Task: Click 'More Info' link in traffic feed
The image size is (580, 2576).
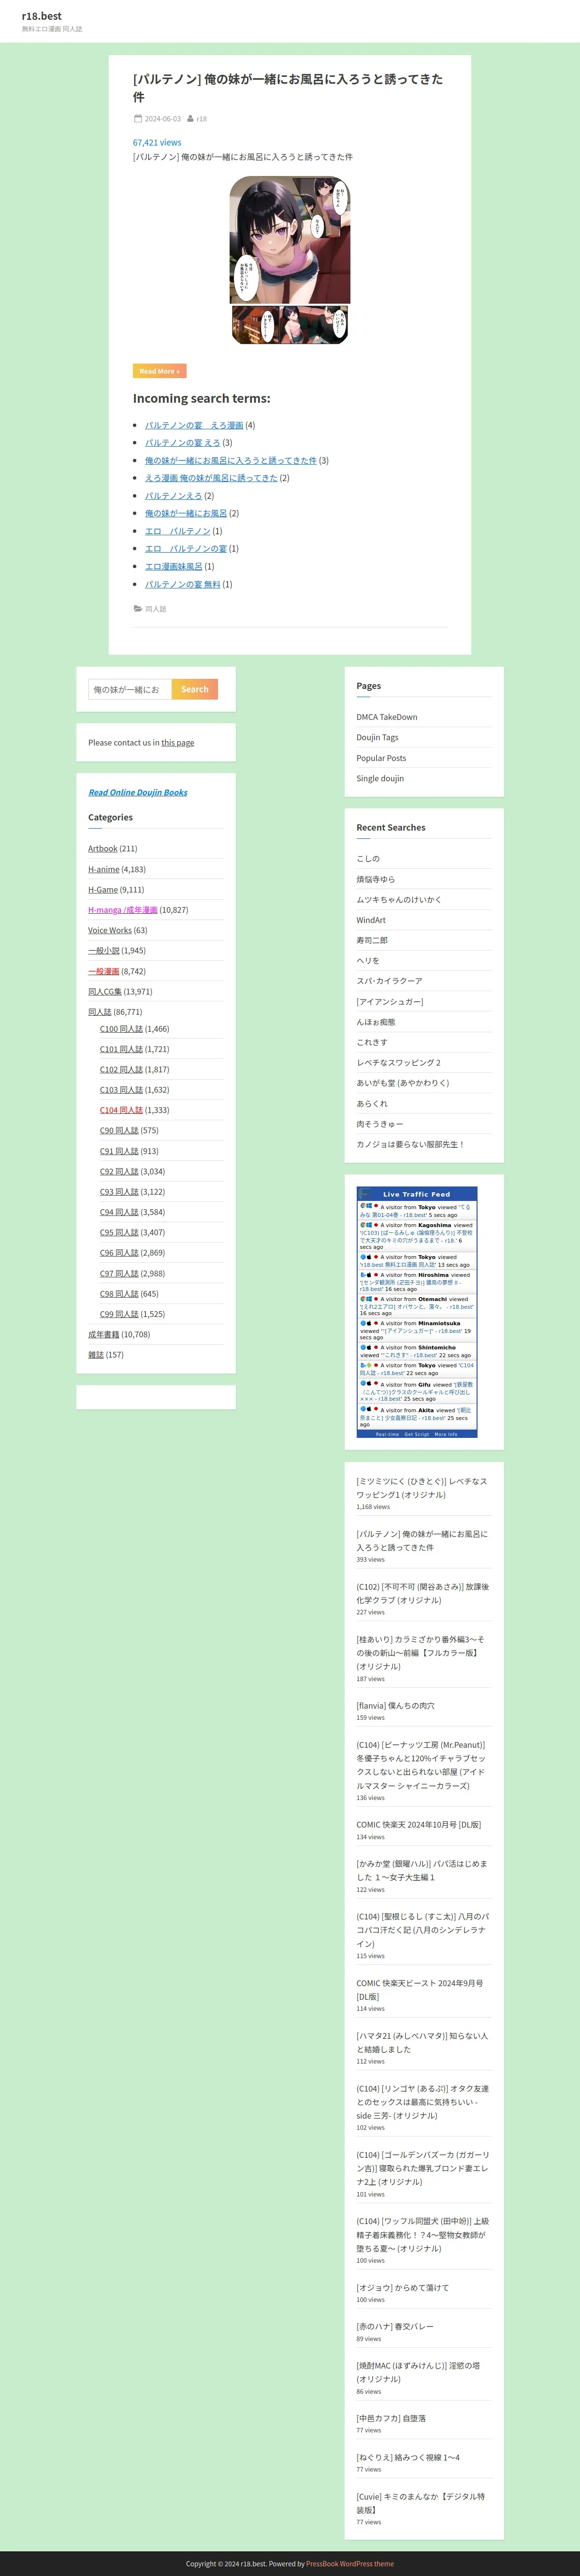Action: (x=446, y=1434)
